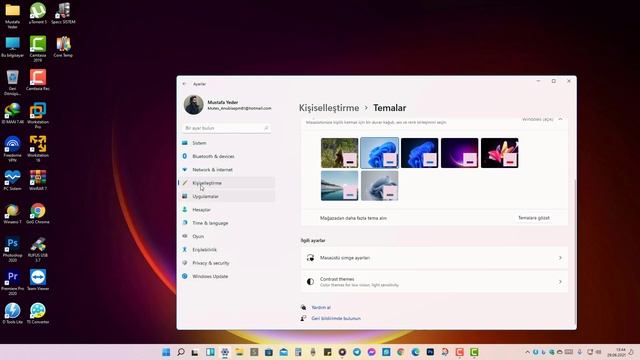The height and width of the screenshot is (360, 640).
Task: Open Sistem in the settings sidebar
Action: 227,143
